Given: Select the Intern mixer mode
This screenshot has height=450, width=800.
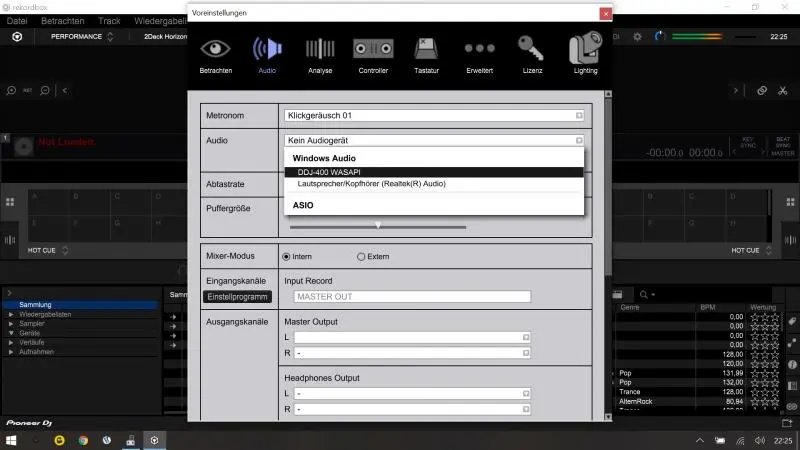Looking at the screenshot, I should (x=287, y=256).
